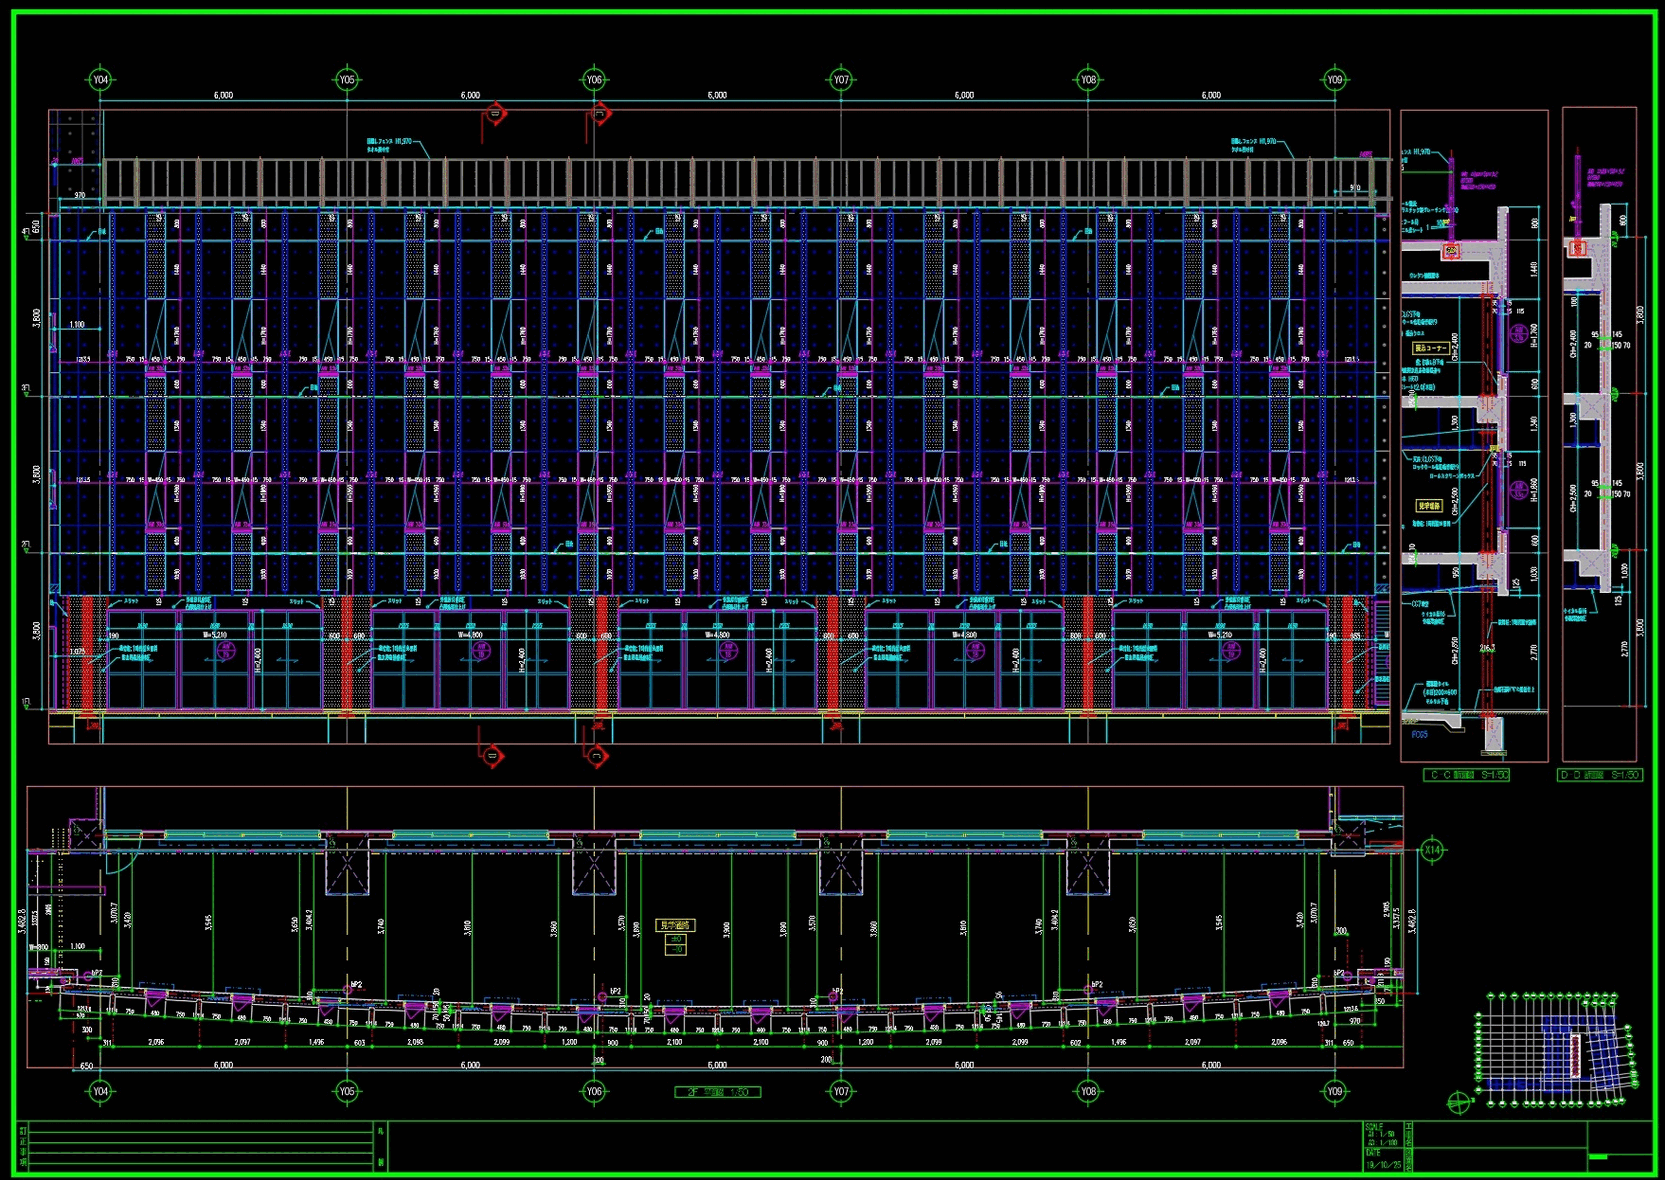Select the top Y05 grid bubble

point(347,80)
